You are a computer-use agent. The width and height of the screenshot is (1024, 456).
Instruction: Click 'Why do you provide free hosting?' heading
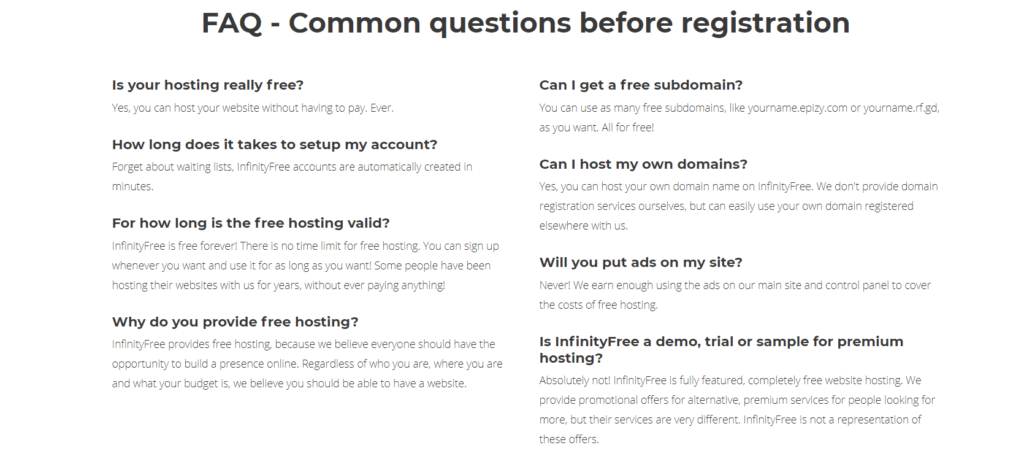pos(235,322)
